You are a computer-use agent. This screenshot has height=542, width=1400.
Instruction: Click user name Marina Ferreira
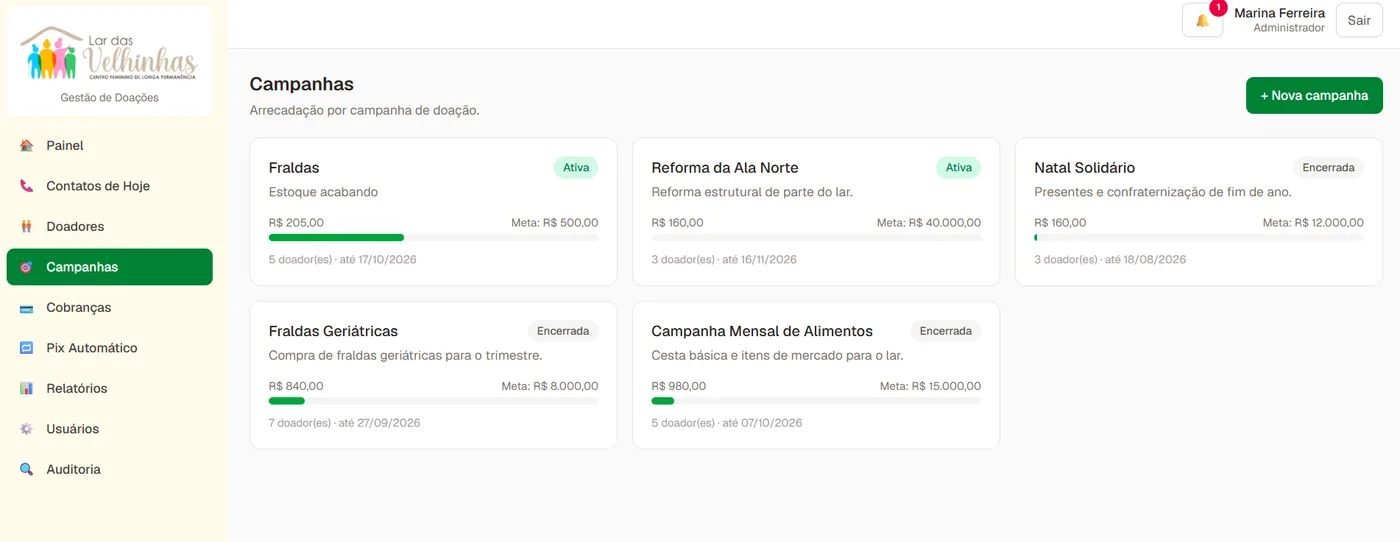coord(1279,13)
